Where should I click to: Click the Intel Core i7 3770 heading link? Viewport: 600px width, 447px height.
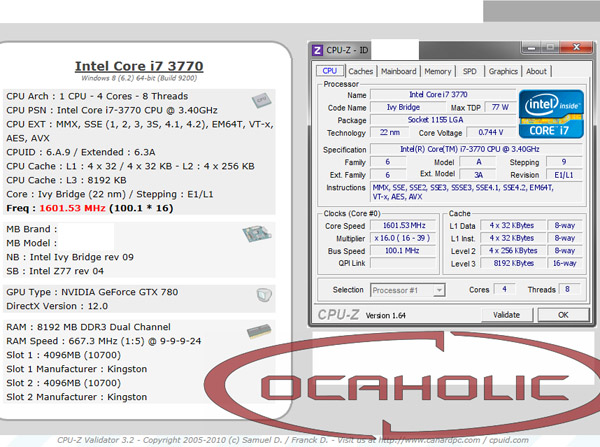(x=139, y=66)
